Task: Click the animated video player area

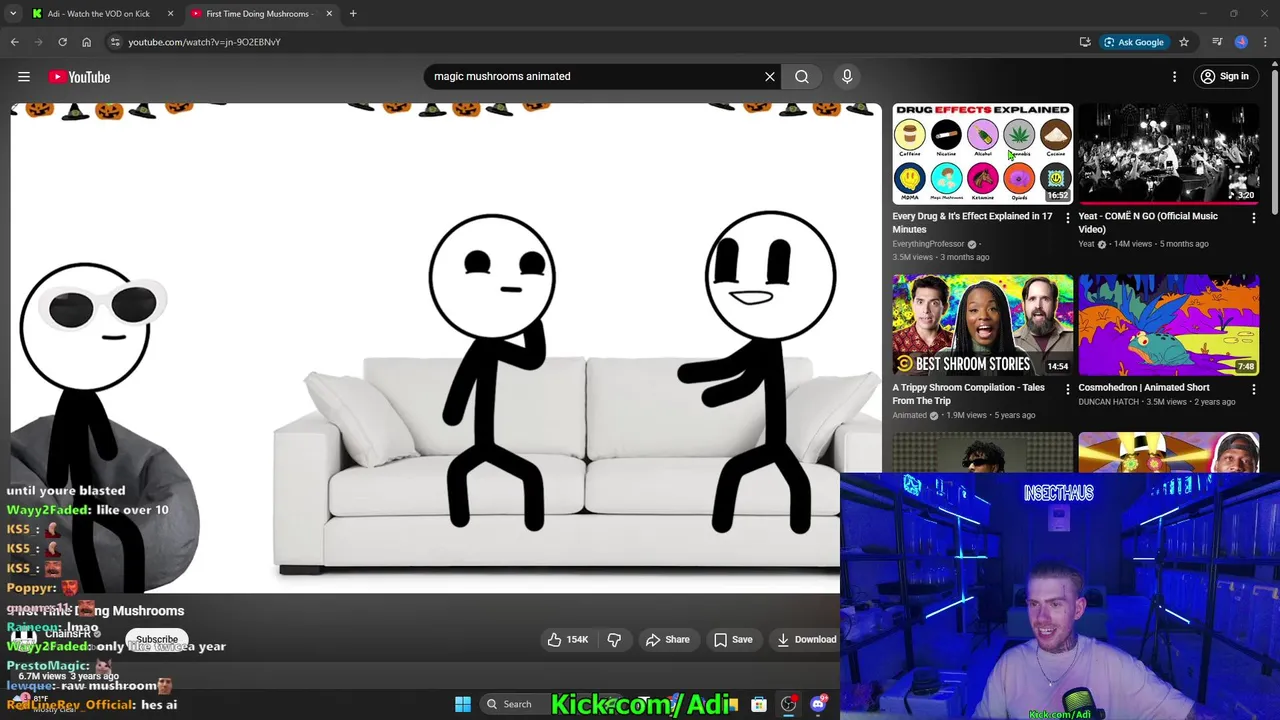Action: click(446, 348)
